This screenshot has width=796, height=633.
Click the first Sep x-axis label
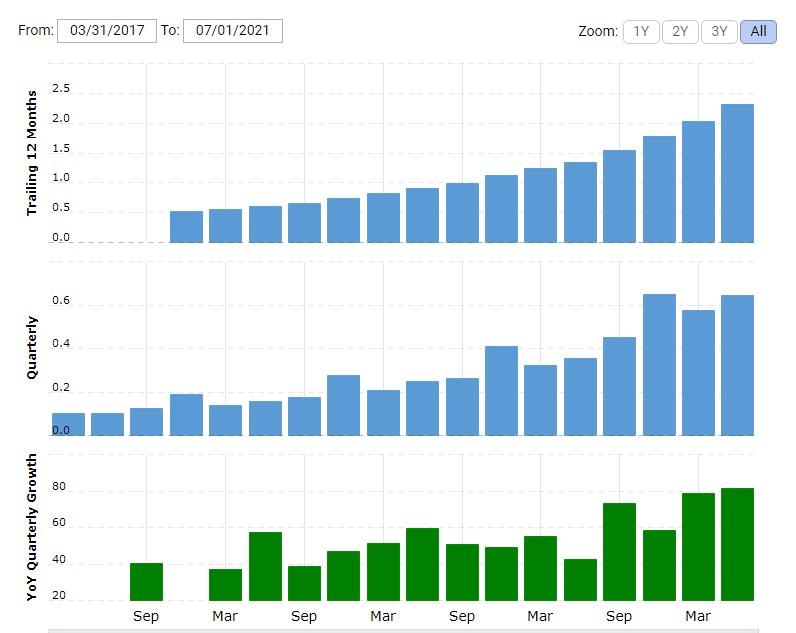tap(146, 616)
